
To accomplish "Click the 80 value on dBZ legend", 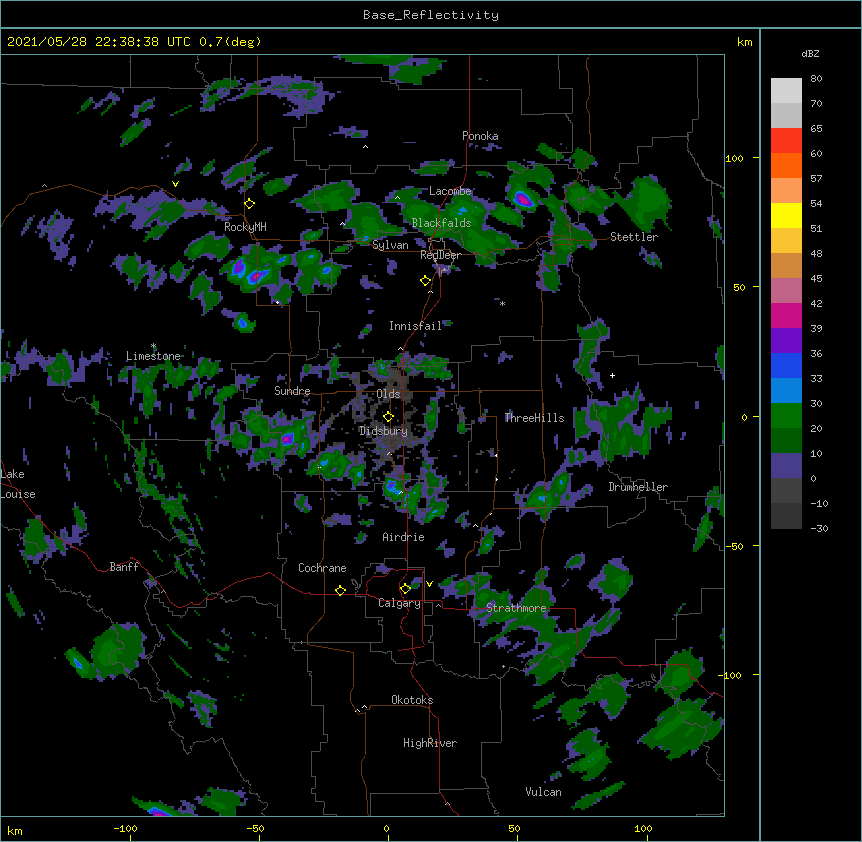I will tap(816, 79).
